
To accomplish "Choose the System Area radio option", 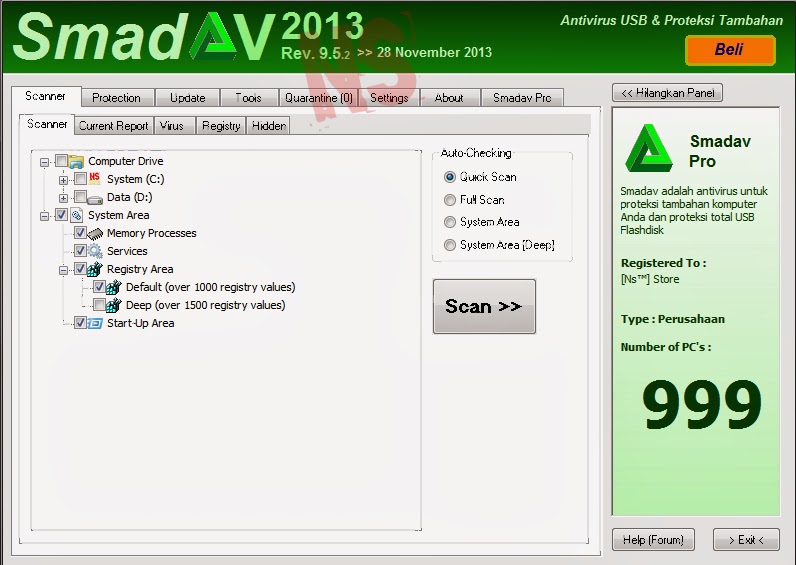I will coord(450,222).
